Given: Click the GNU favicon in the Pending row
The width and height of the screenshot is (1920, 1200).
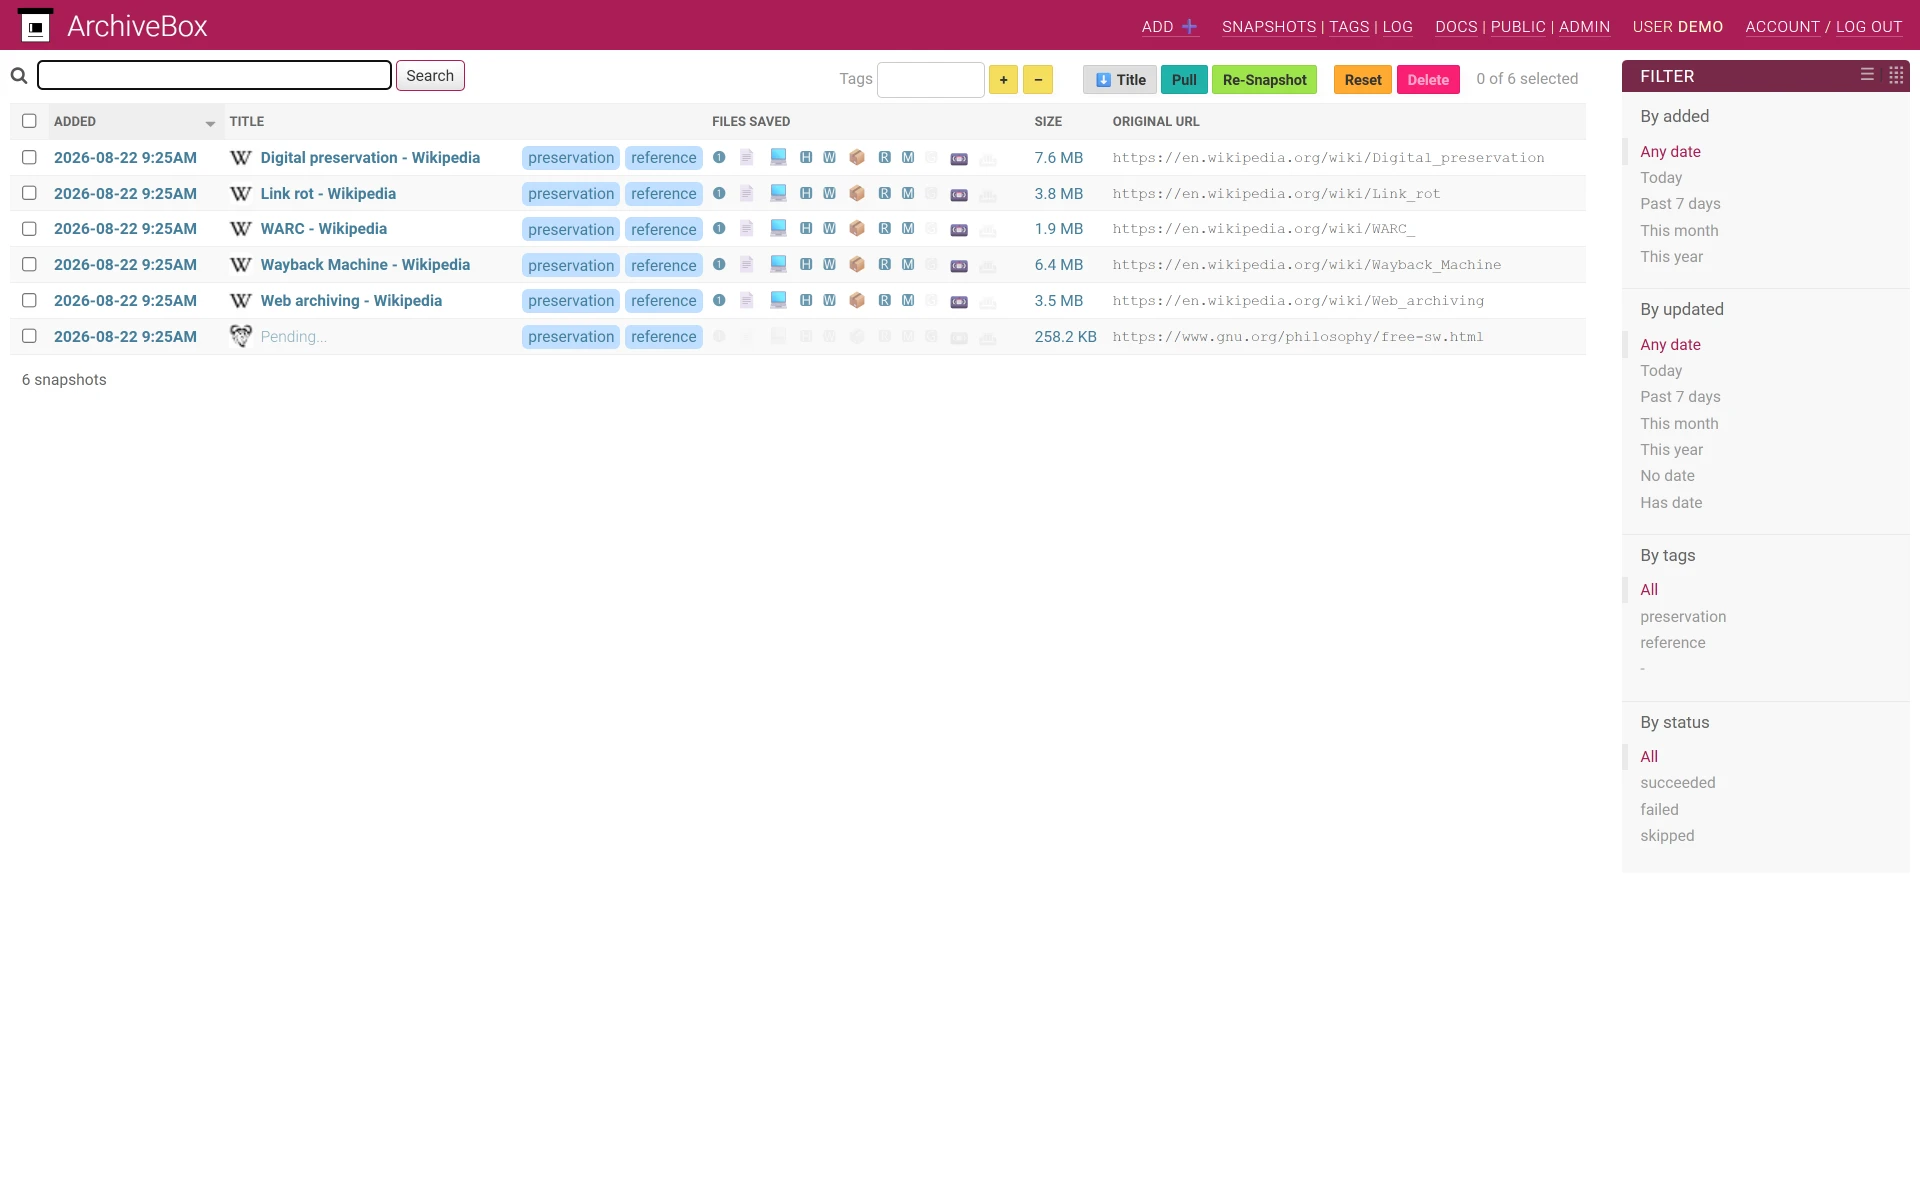Looking at the screenshot, I should point(240,336).
